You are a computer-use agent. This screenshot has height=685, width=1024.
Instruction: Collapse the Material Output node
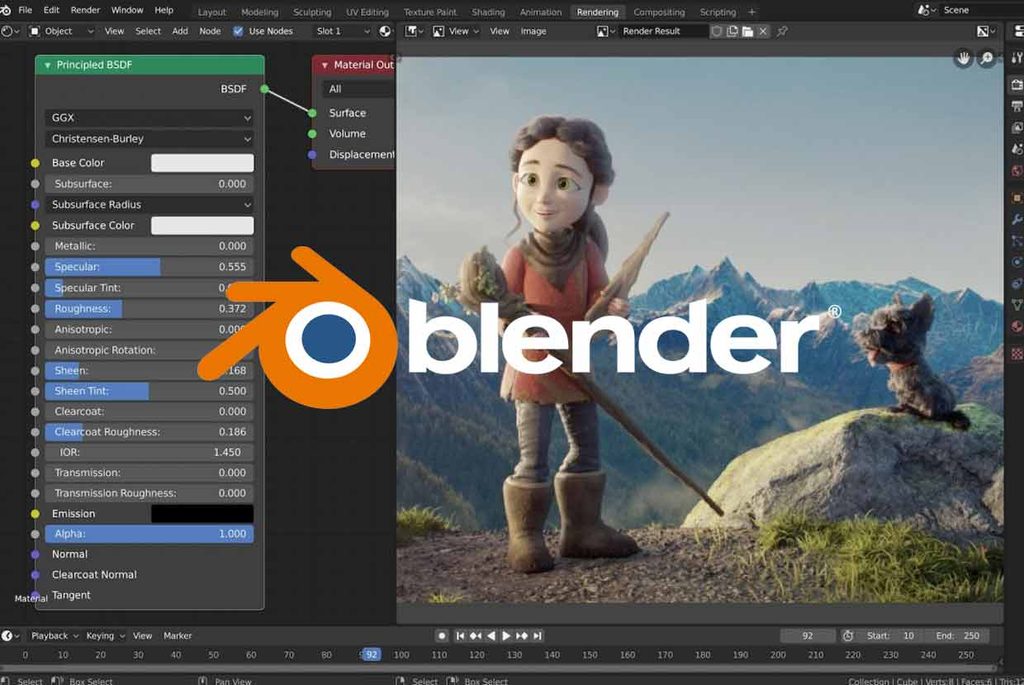click(325, 65)
